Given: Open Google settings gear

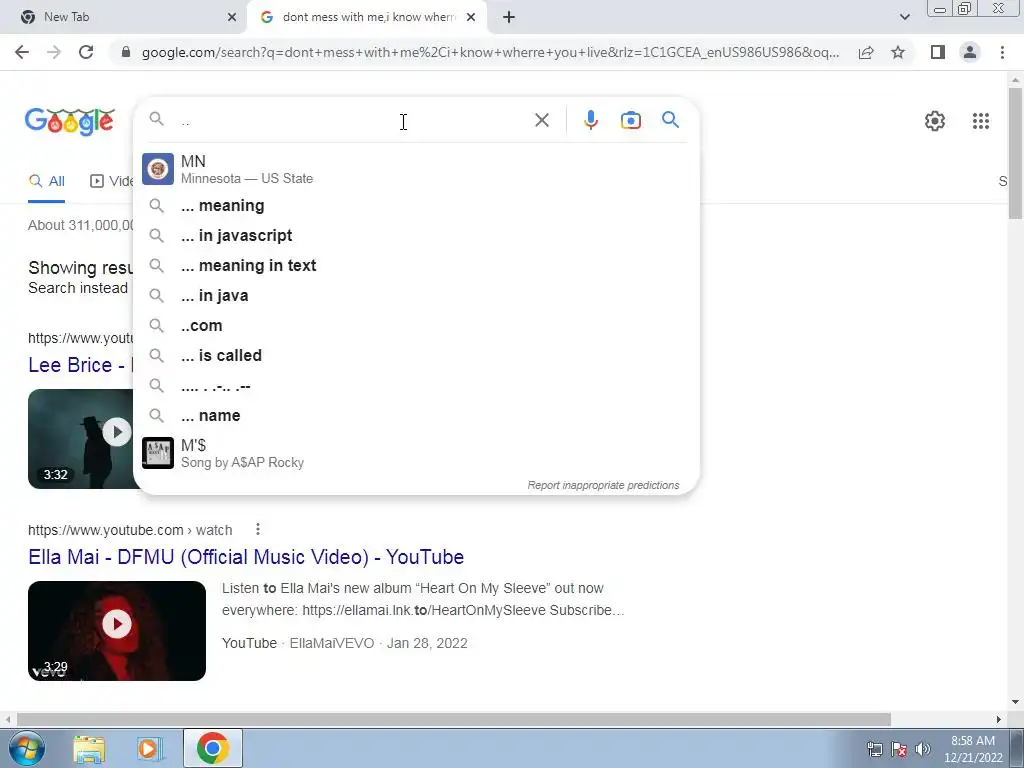Looking at the screenshot, I should (x=935, y=121).
